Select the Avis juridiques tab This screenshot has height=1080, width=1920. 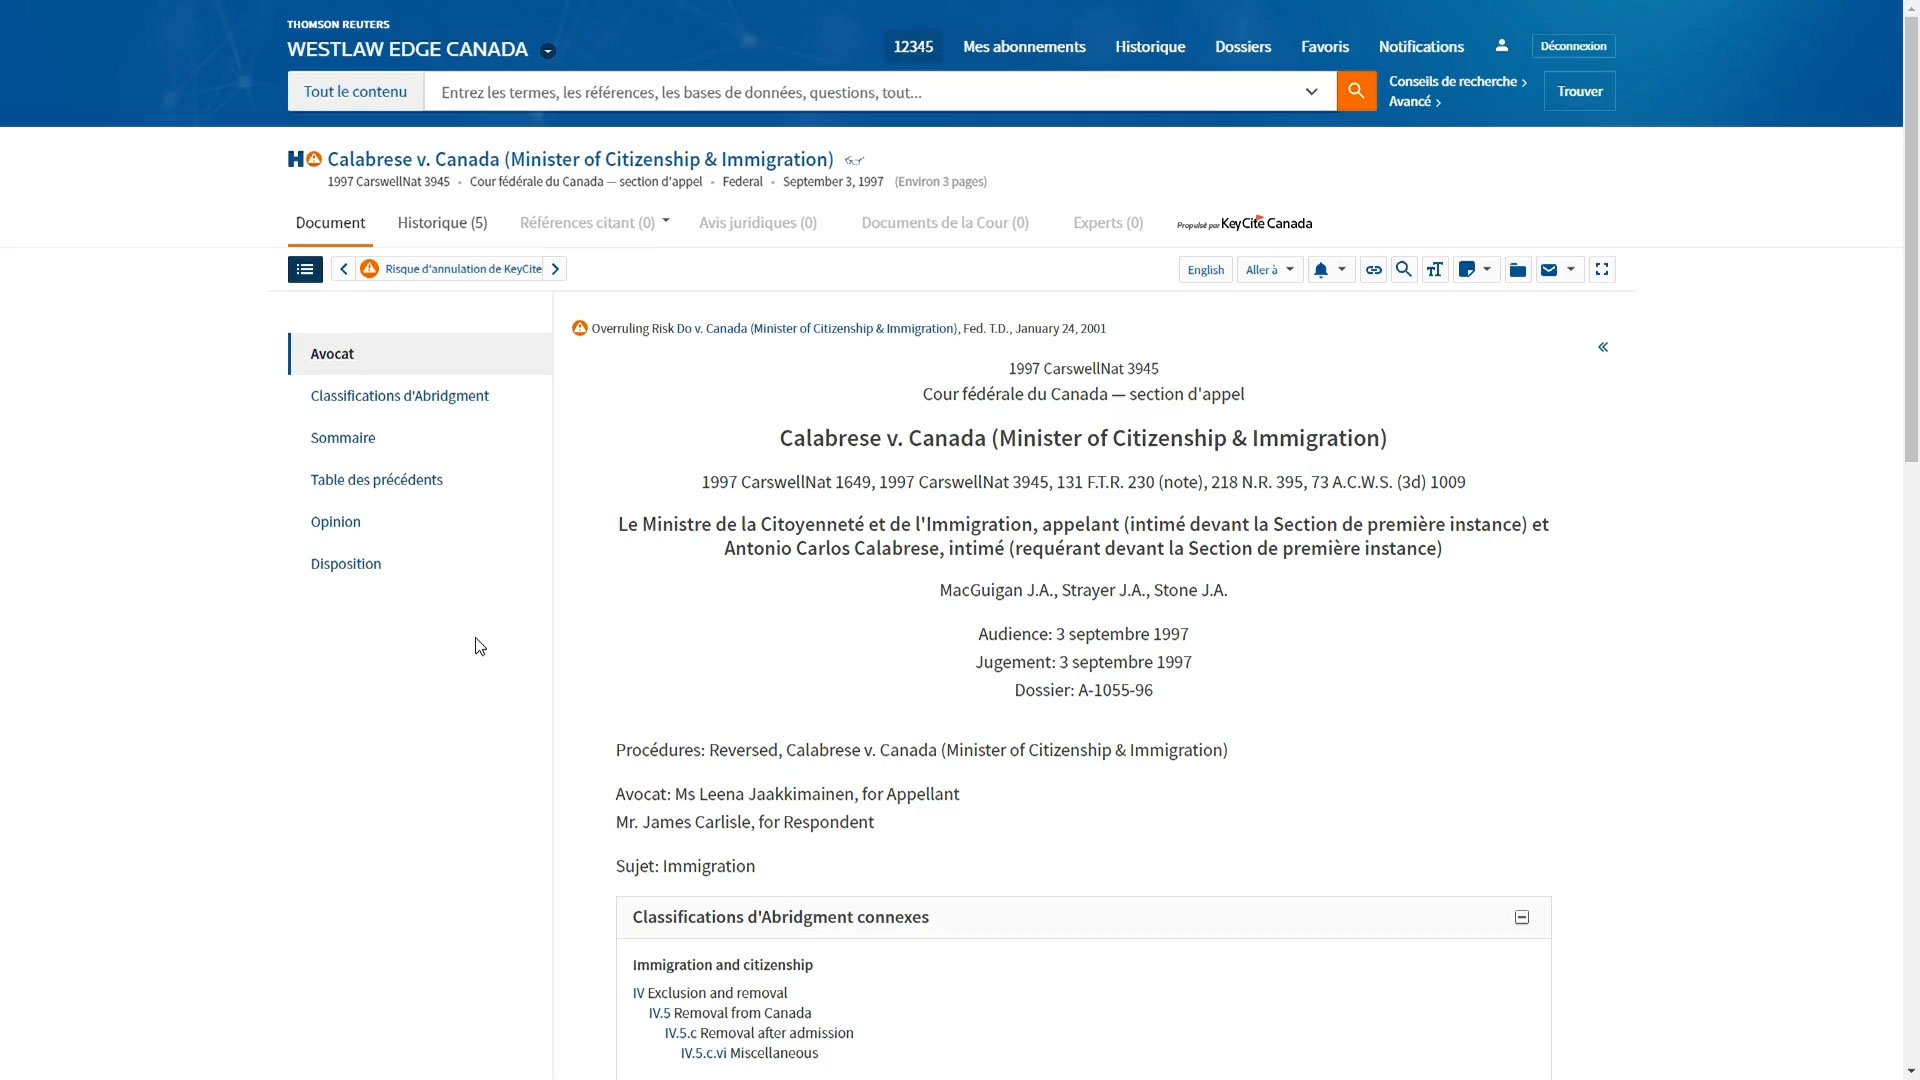757,222
